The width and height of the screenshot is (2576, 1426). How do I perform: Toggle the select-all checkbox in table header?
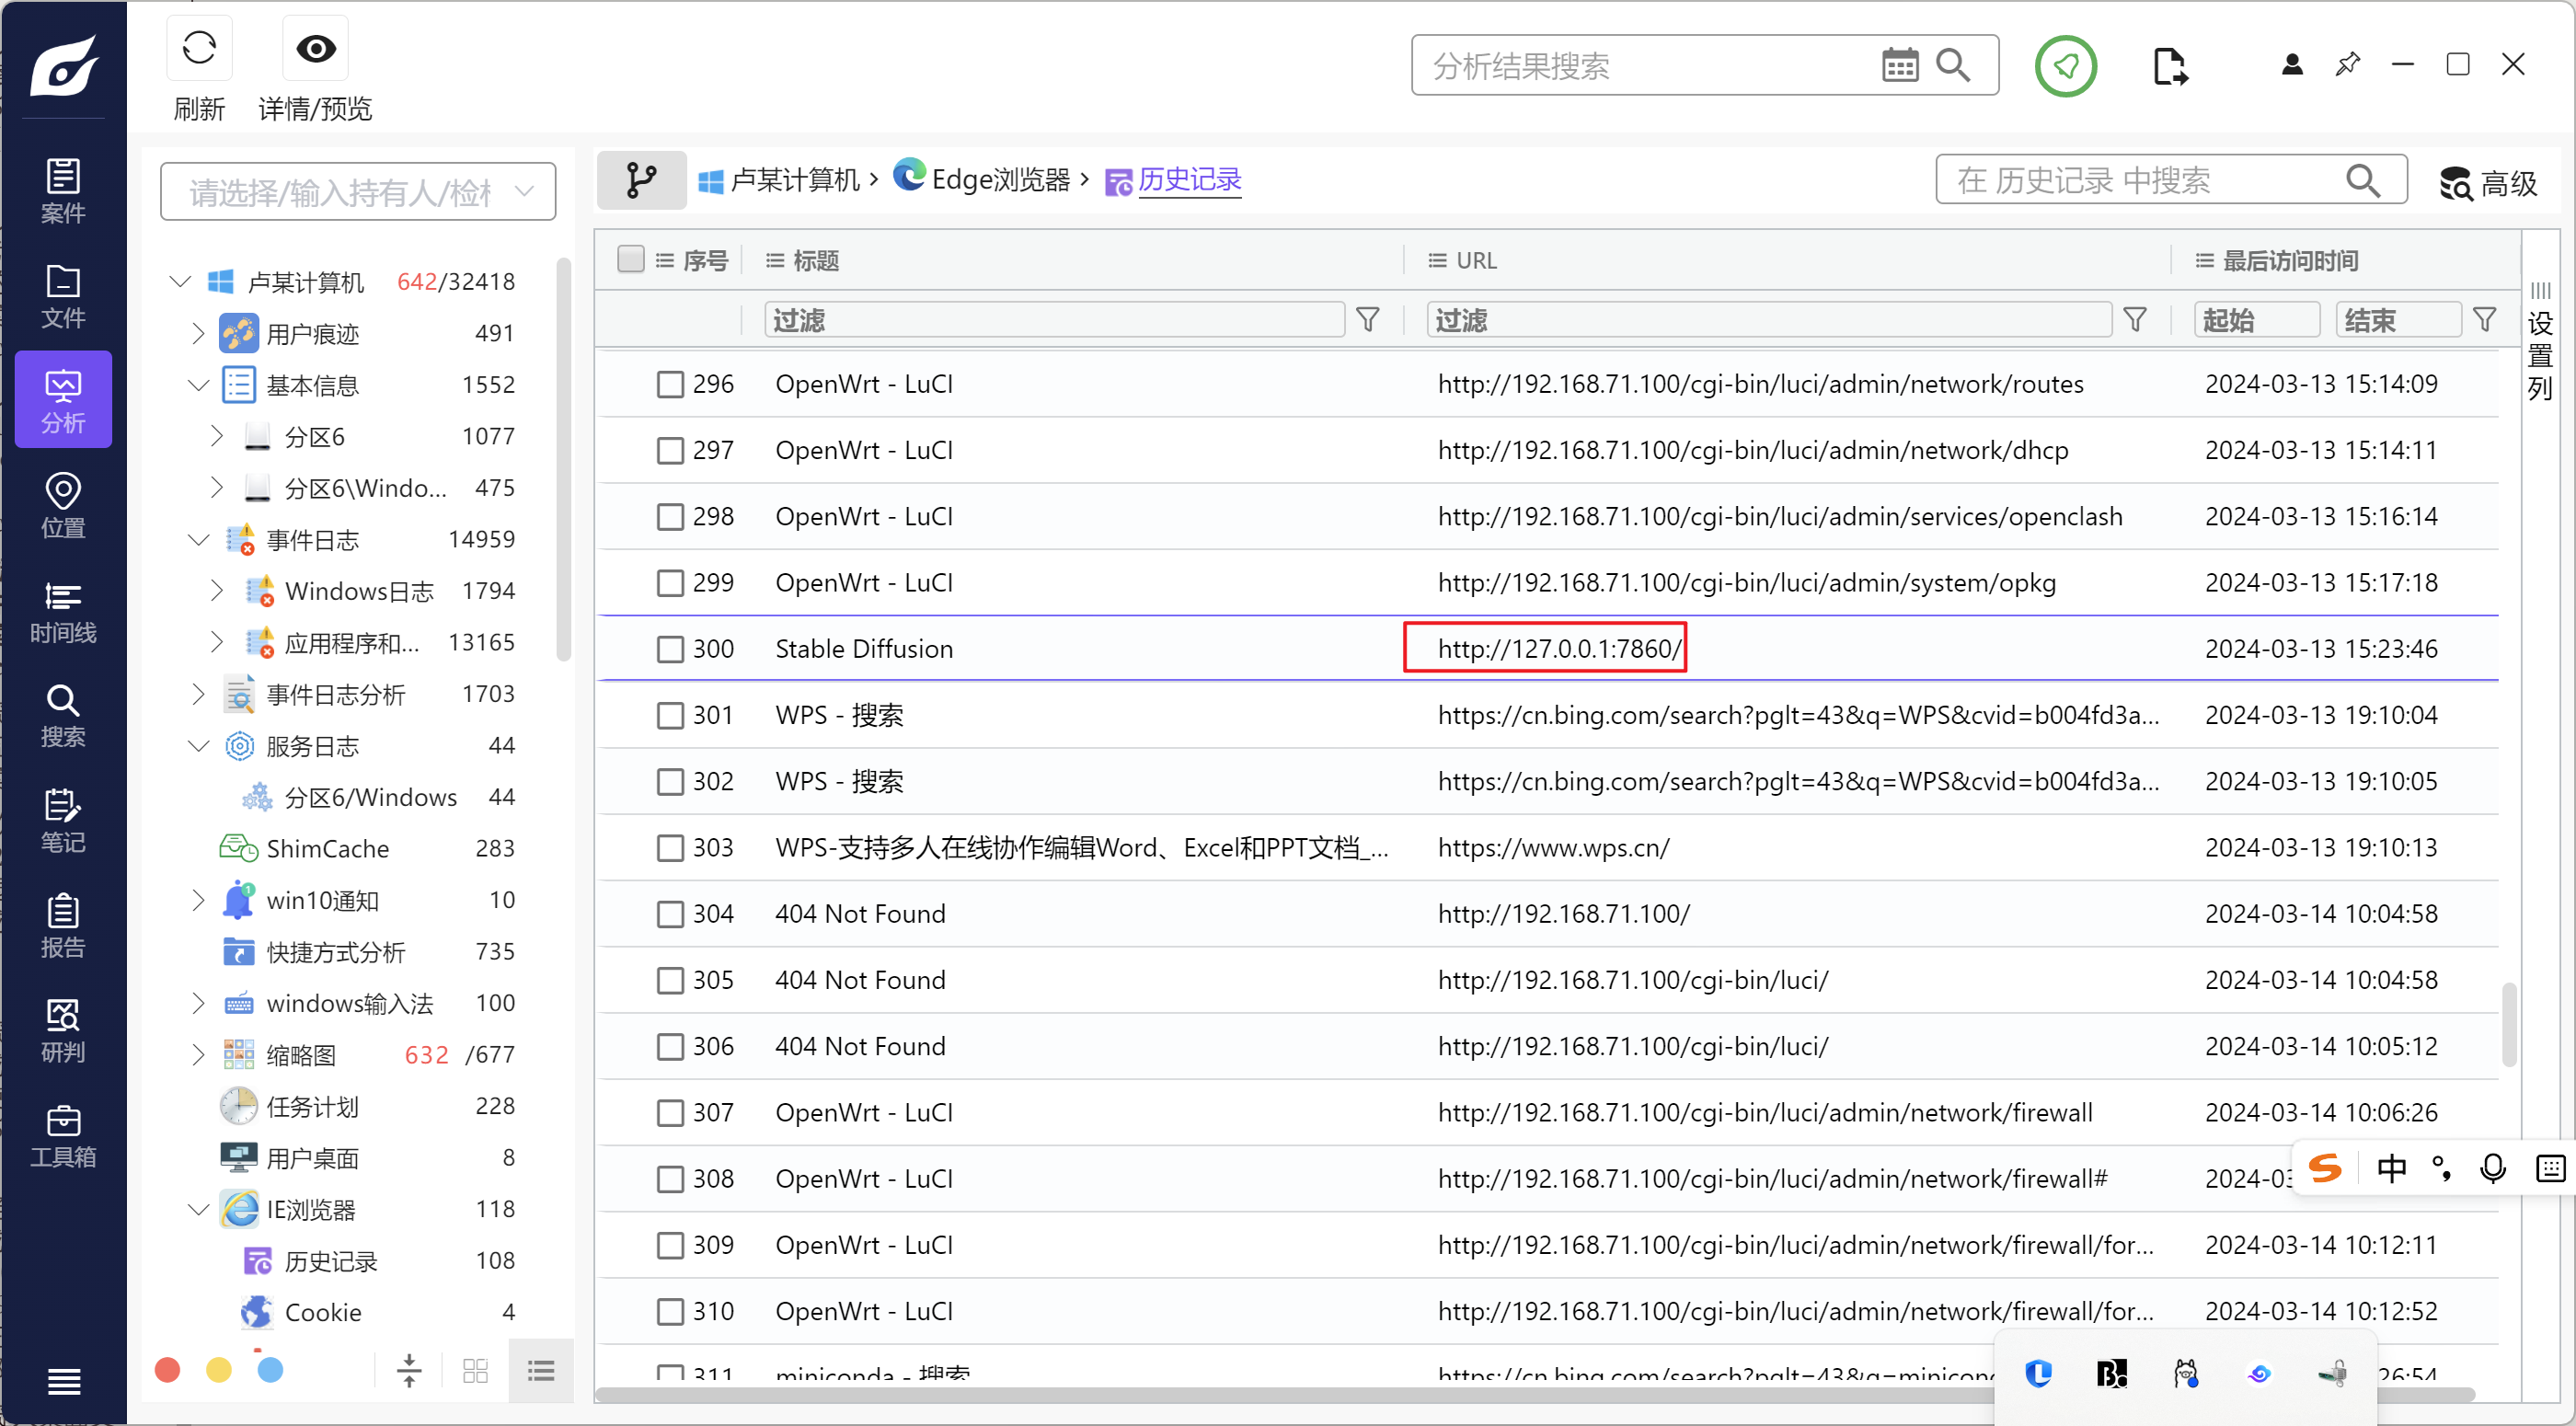[x=630, y=260]
